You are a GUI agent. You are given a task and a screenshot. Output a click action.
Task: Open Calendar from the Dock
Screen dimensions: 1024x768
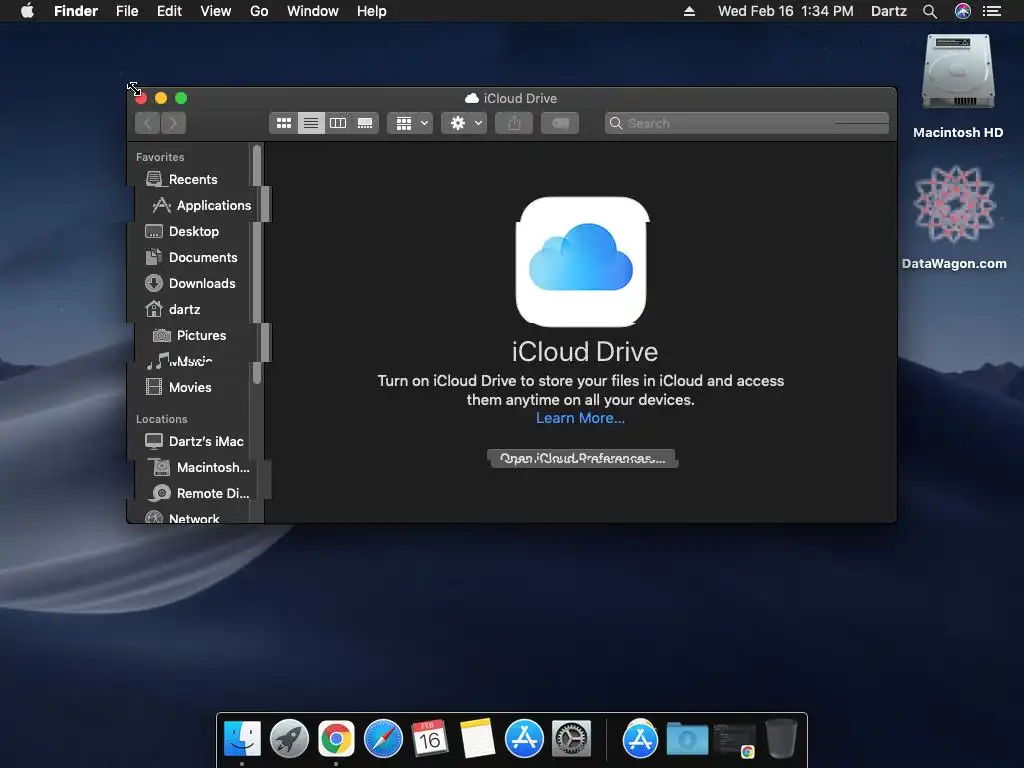pyautogui.click(x=430, y=739)
